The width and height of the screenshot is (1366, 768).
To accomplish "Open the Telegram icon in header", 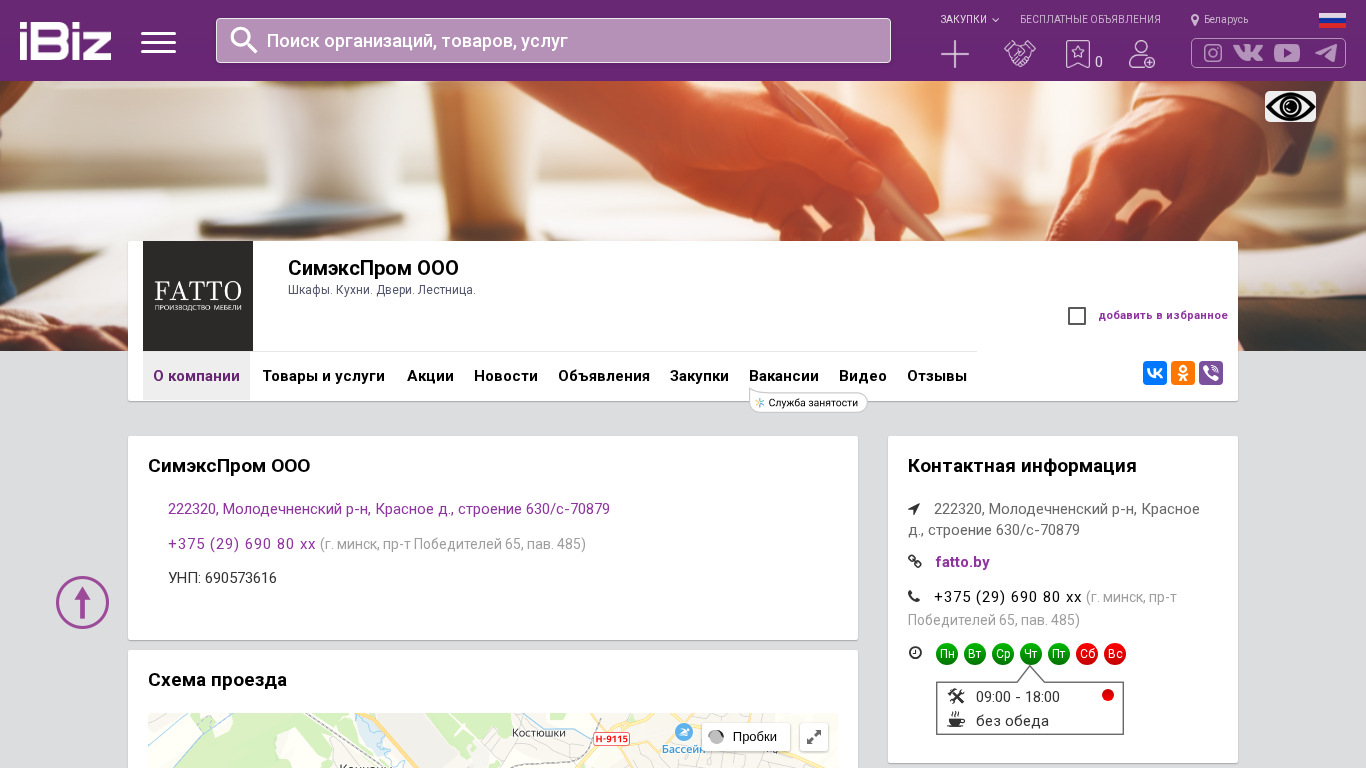I will click(x=1326, y=53).
